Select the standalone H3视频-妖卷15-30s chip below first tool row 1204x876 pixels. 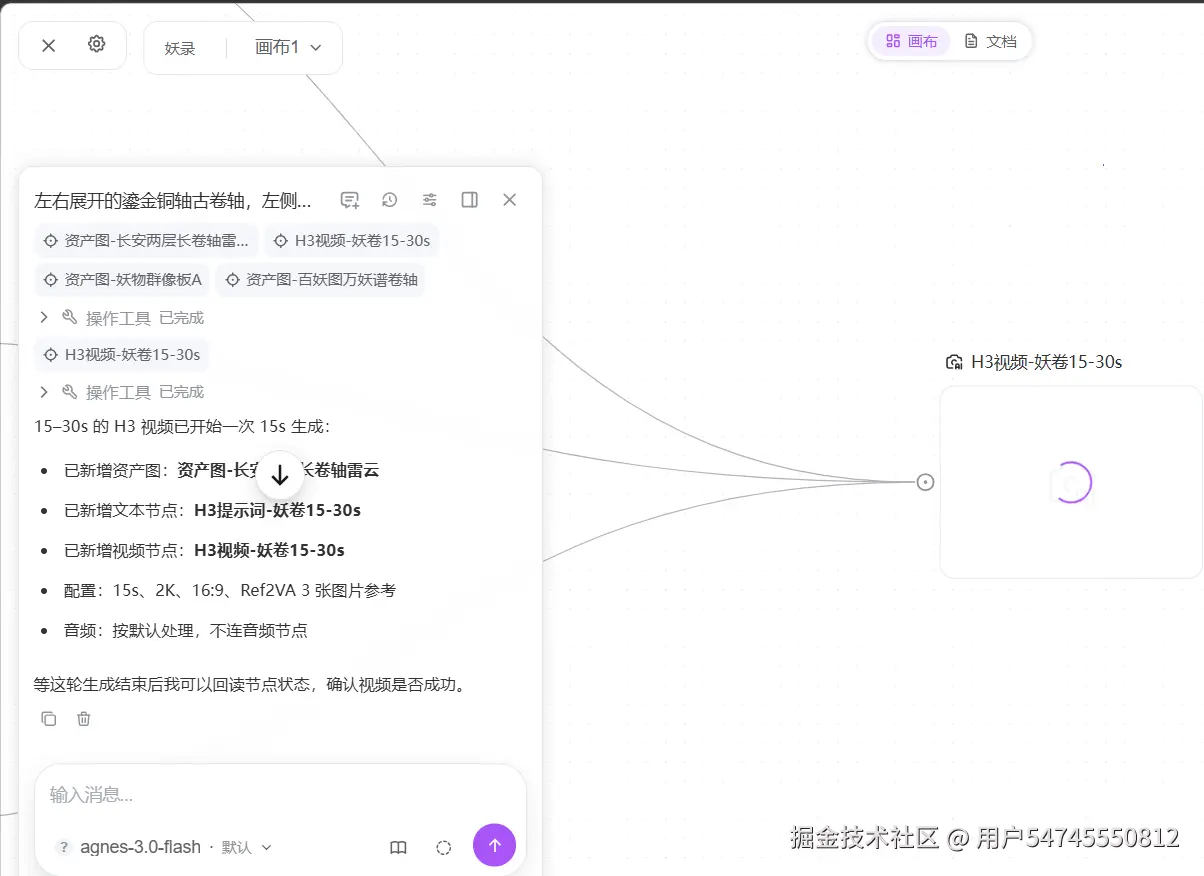click(x=122, y=354)
